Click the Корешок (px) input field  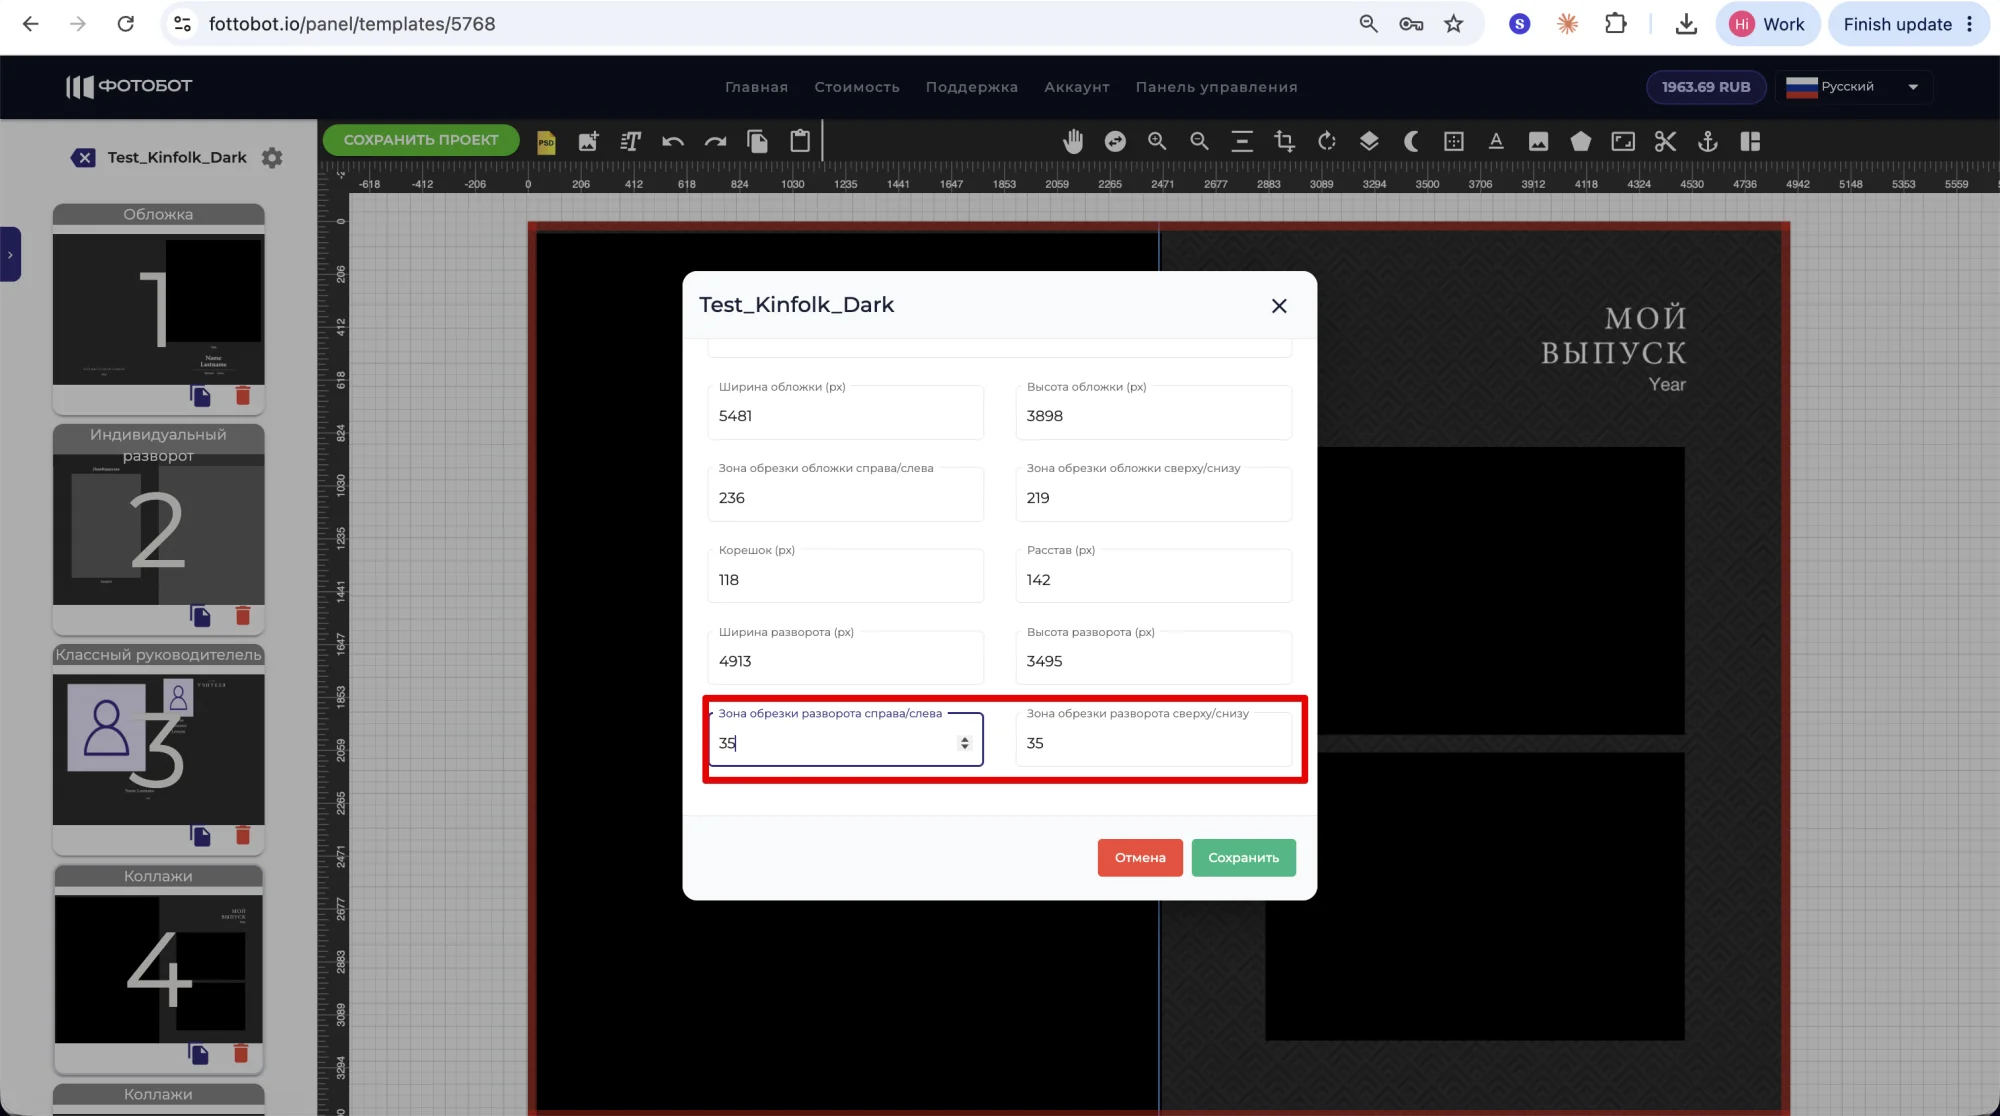click(x=845, y=580)
